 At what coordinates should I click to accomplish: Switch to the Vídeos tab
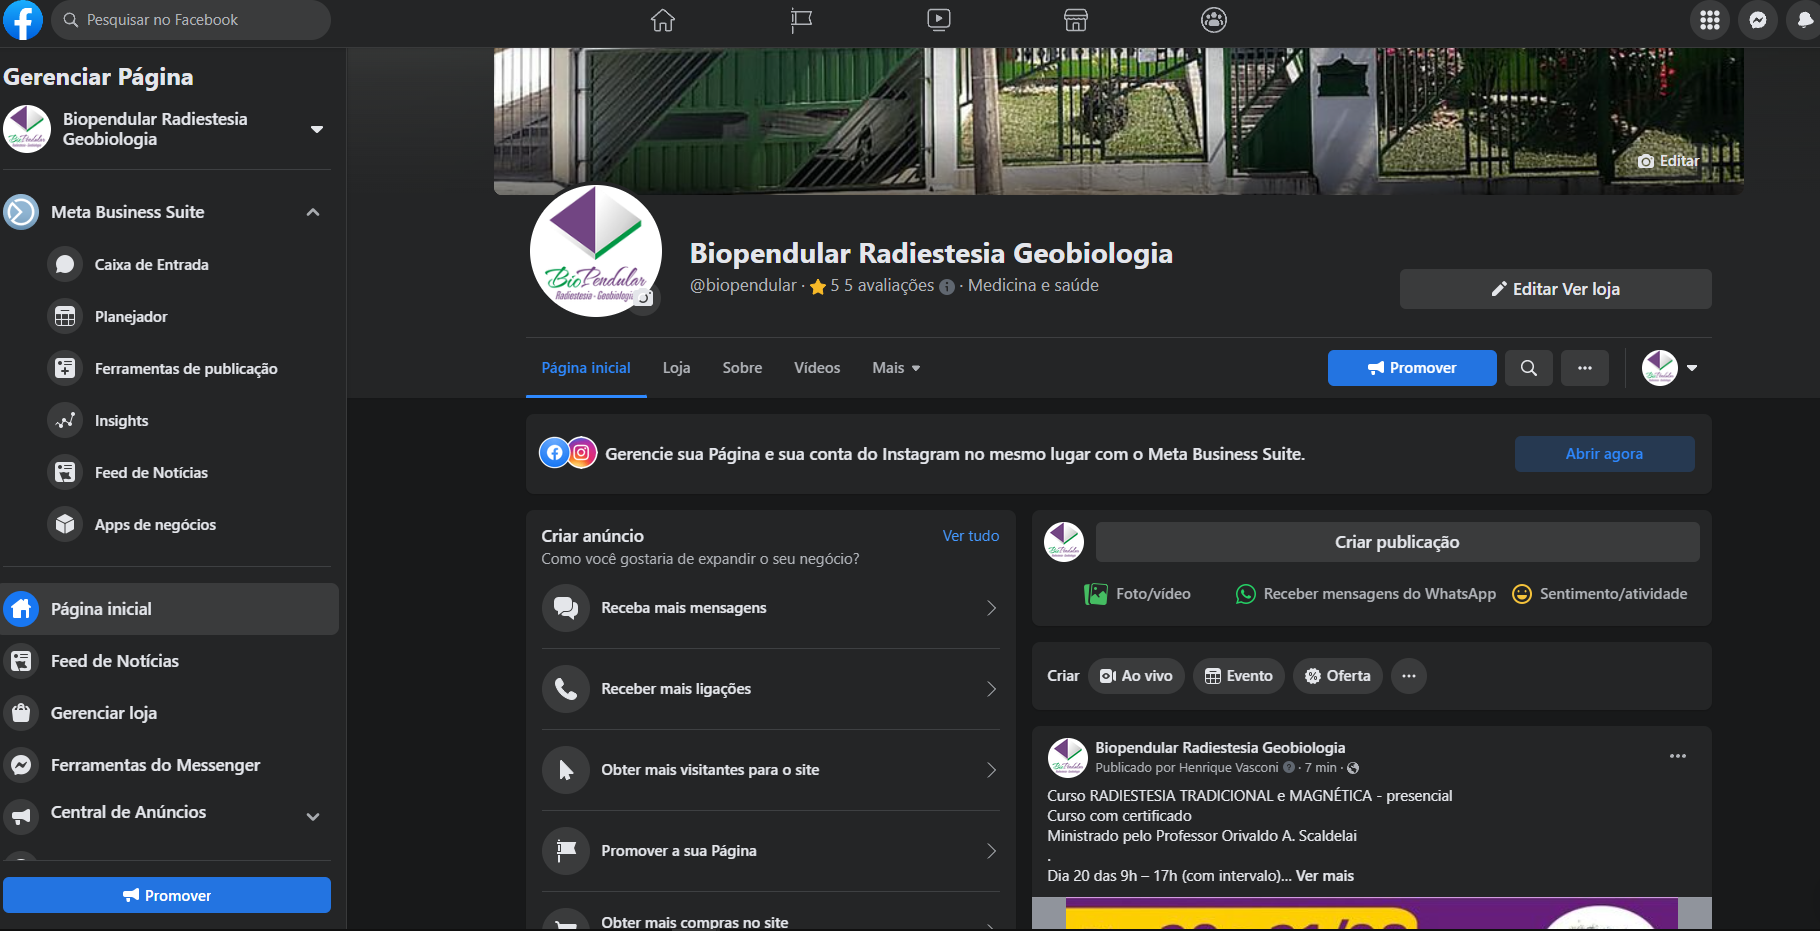coord(817,368)
